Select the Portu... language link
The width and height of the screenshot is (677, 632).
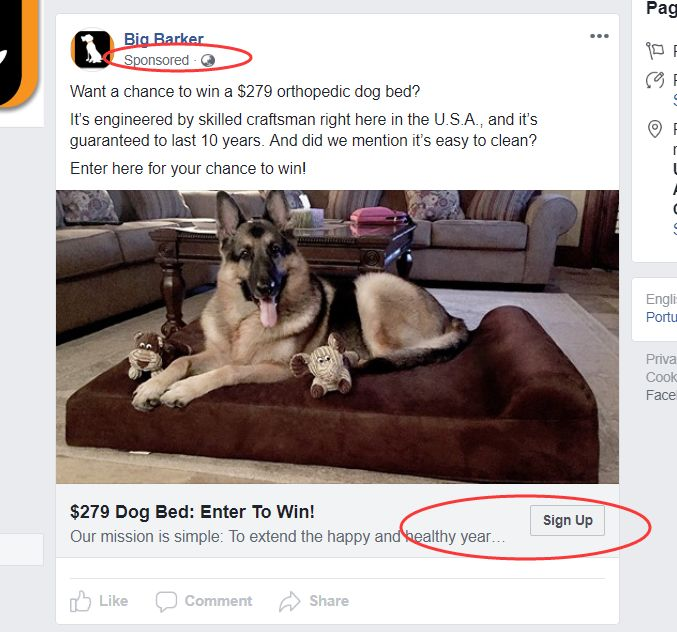(x=661, y=317)
